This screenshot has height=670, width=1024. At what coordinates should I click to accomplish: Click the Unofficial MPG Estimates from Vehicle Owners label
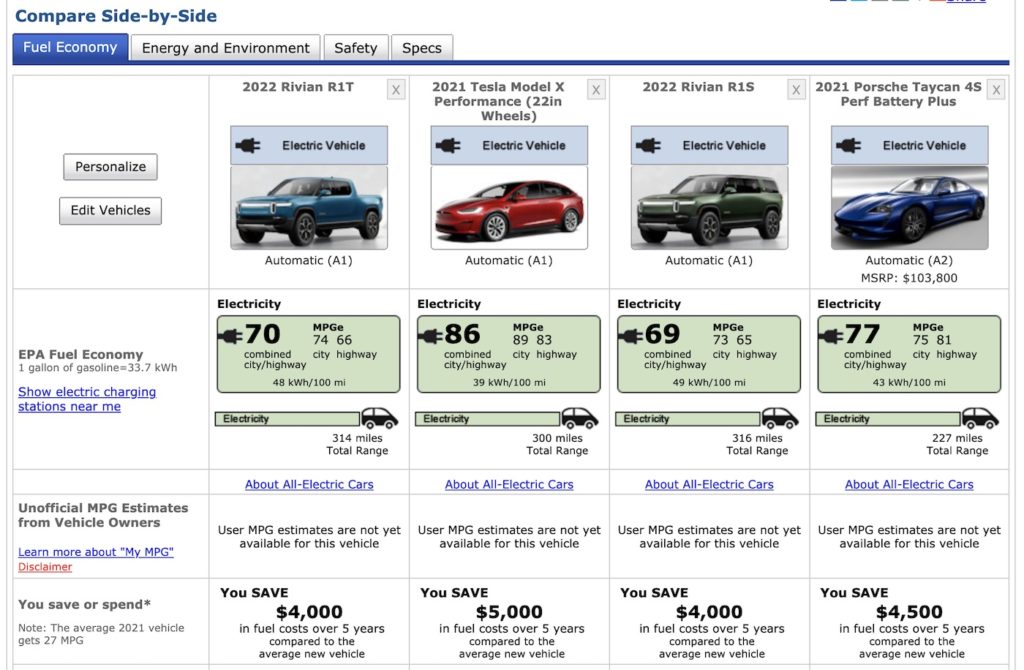pos(103,515)
